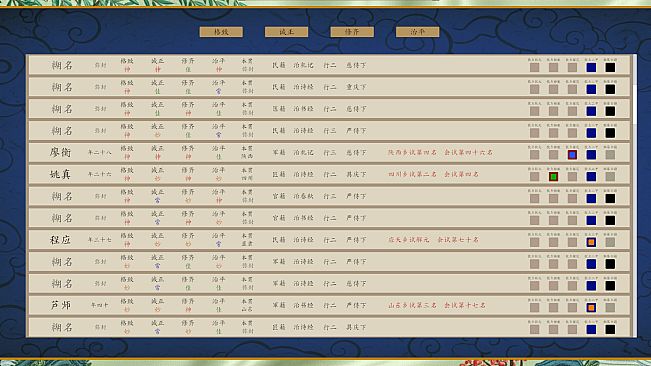Viewport: 651px width, 366px height.
Task: Click the text 陕西乡试第四名
Action: click(412, 152)
